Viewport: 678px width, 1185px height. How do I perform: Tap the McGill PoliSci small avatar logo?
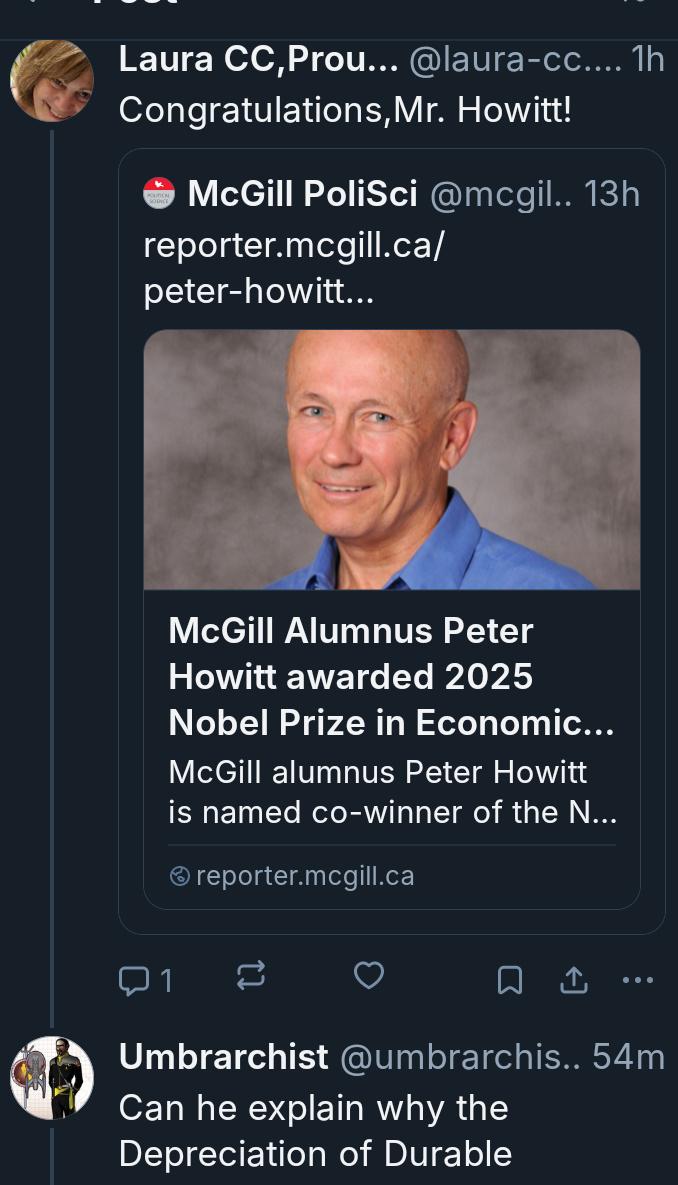click(x=160, y=193)
